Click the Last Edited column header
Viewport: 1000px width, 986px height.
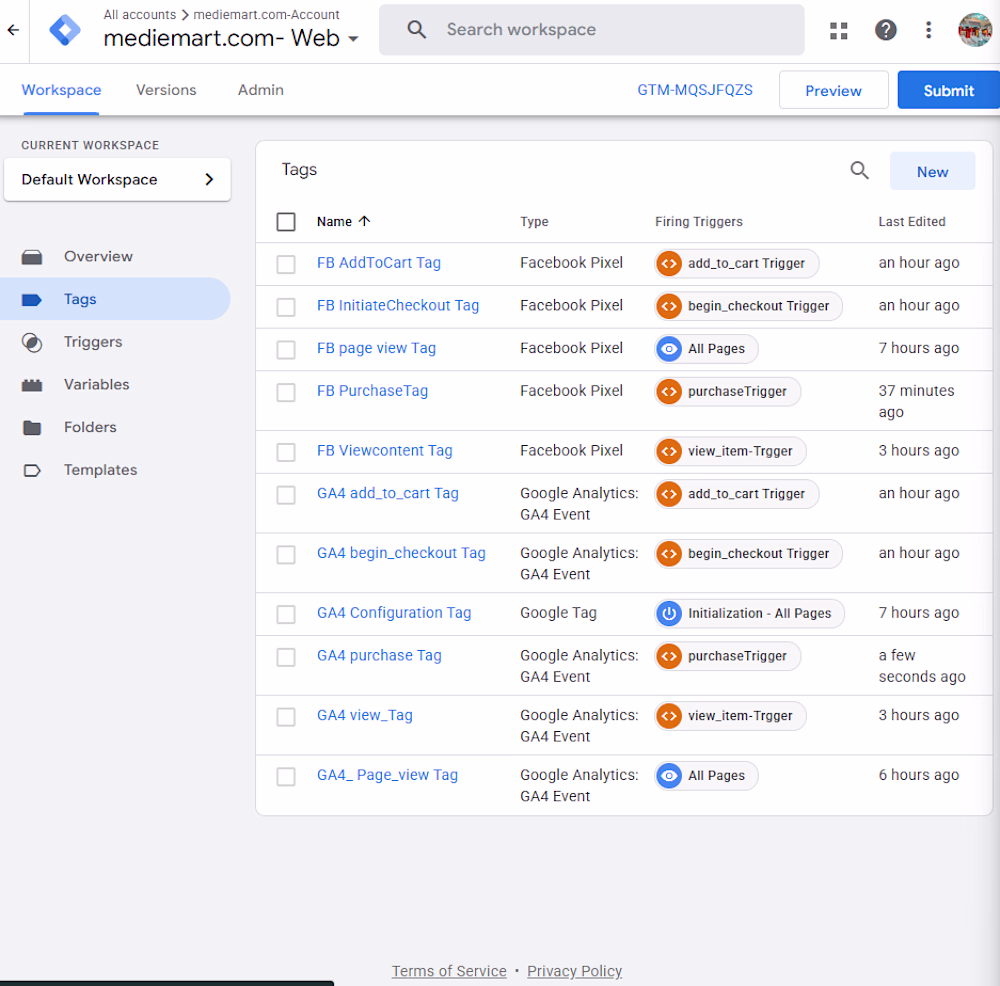click(x=912, y=222)
